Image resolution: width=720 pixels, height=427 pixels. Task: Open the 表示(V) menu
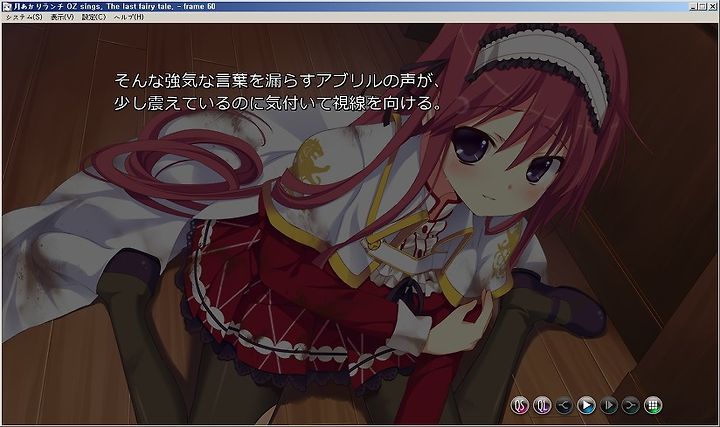pyautogui.click(x=62, y=17)
